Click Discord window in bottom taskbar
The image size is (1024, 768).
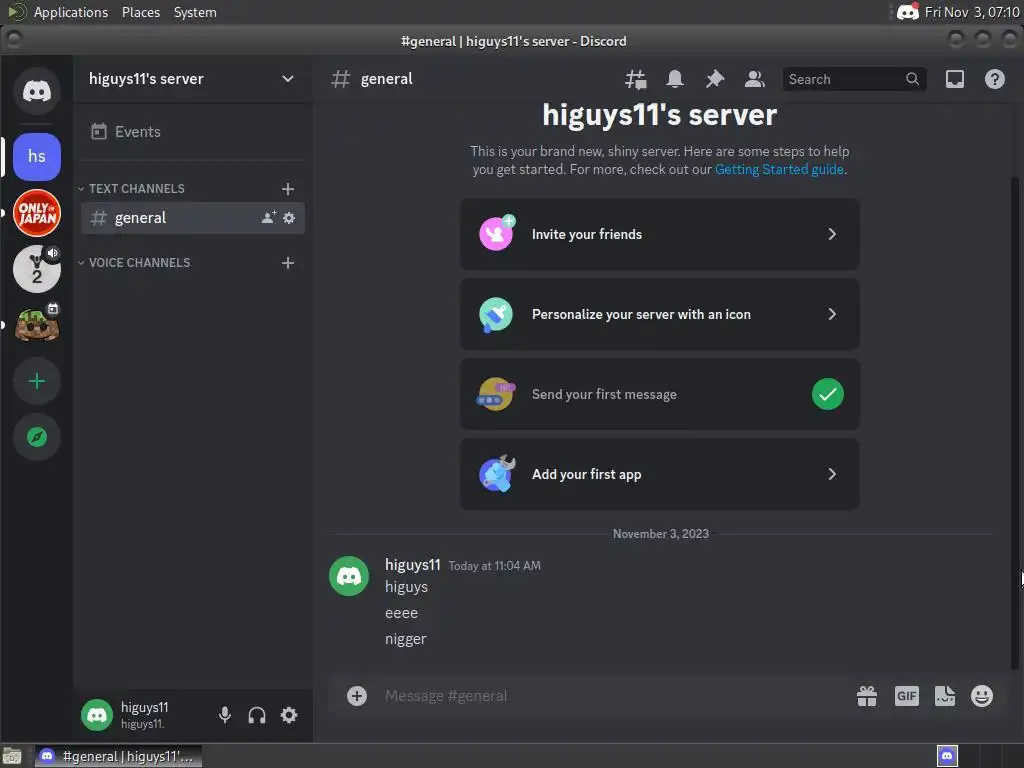click(x=118, y=756)
